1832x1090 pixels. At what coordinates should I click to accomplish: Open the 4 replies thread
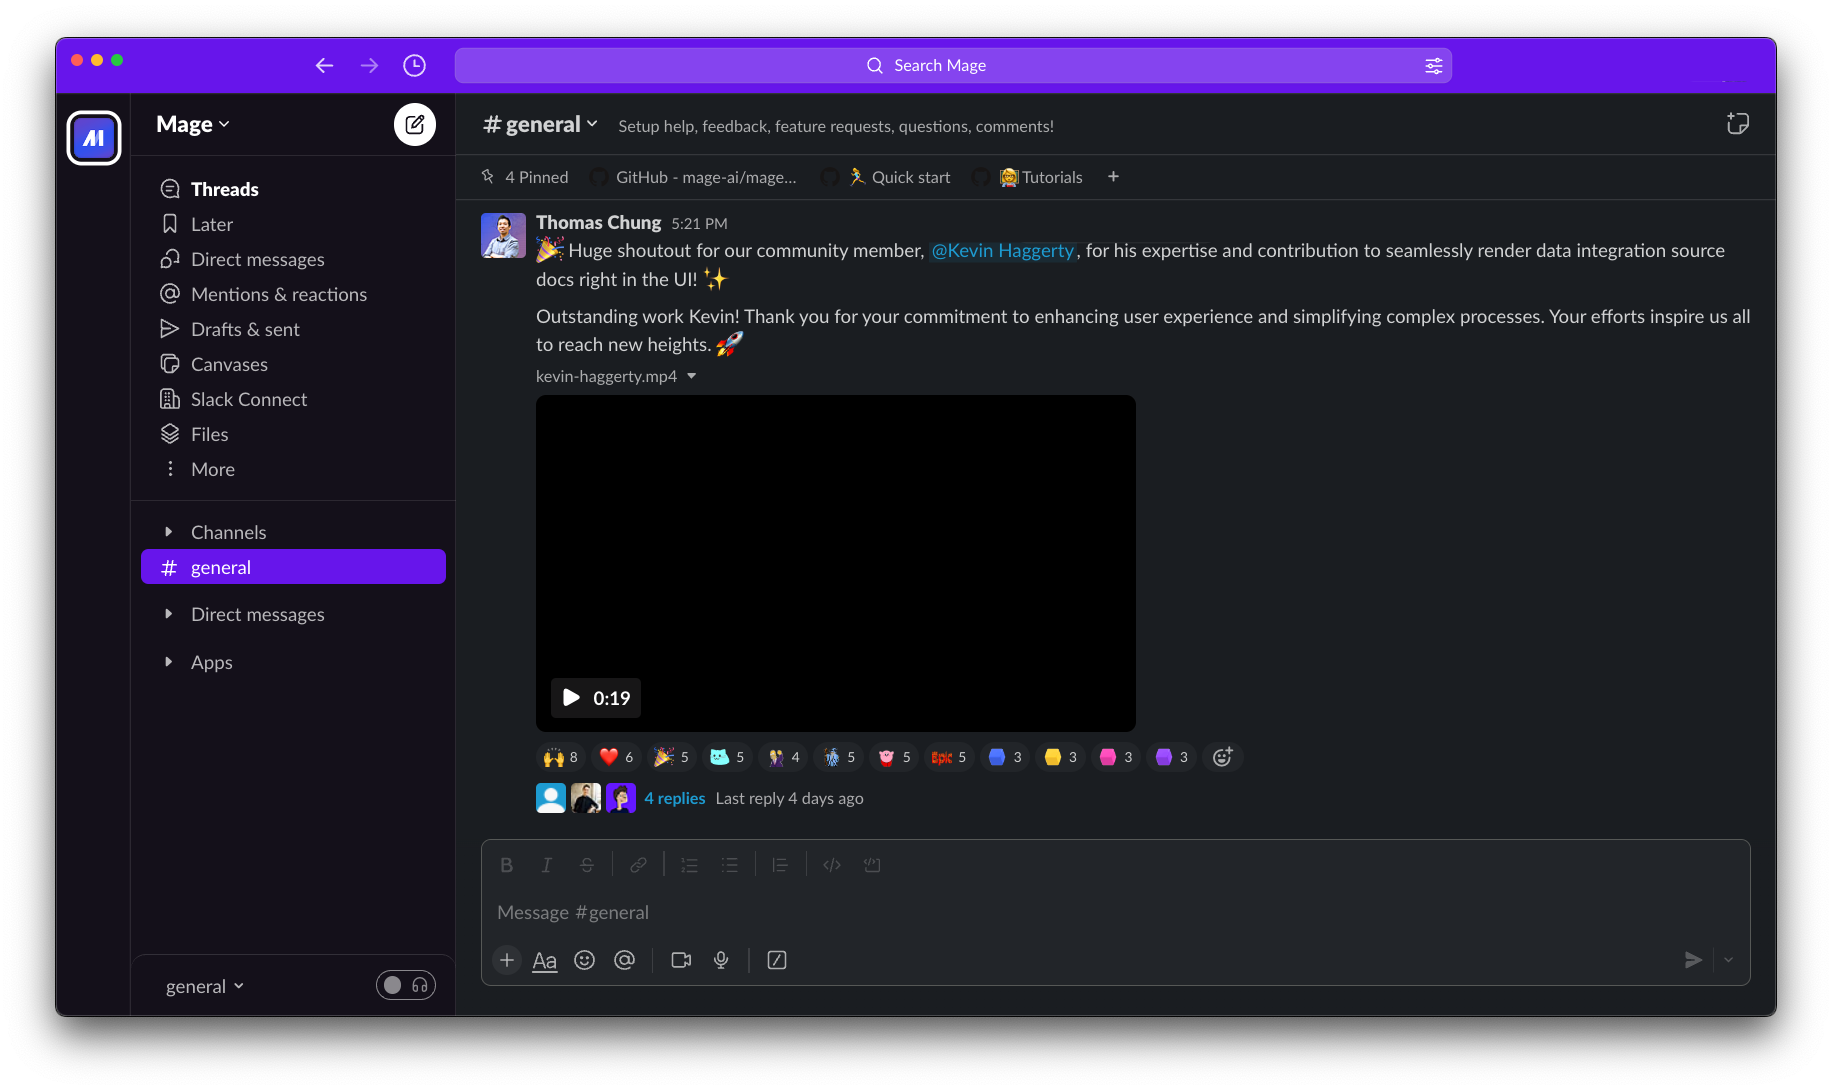[x=675, y=798]
